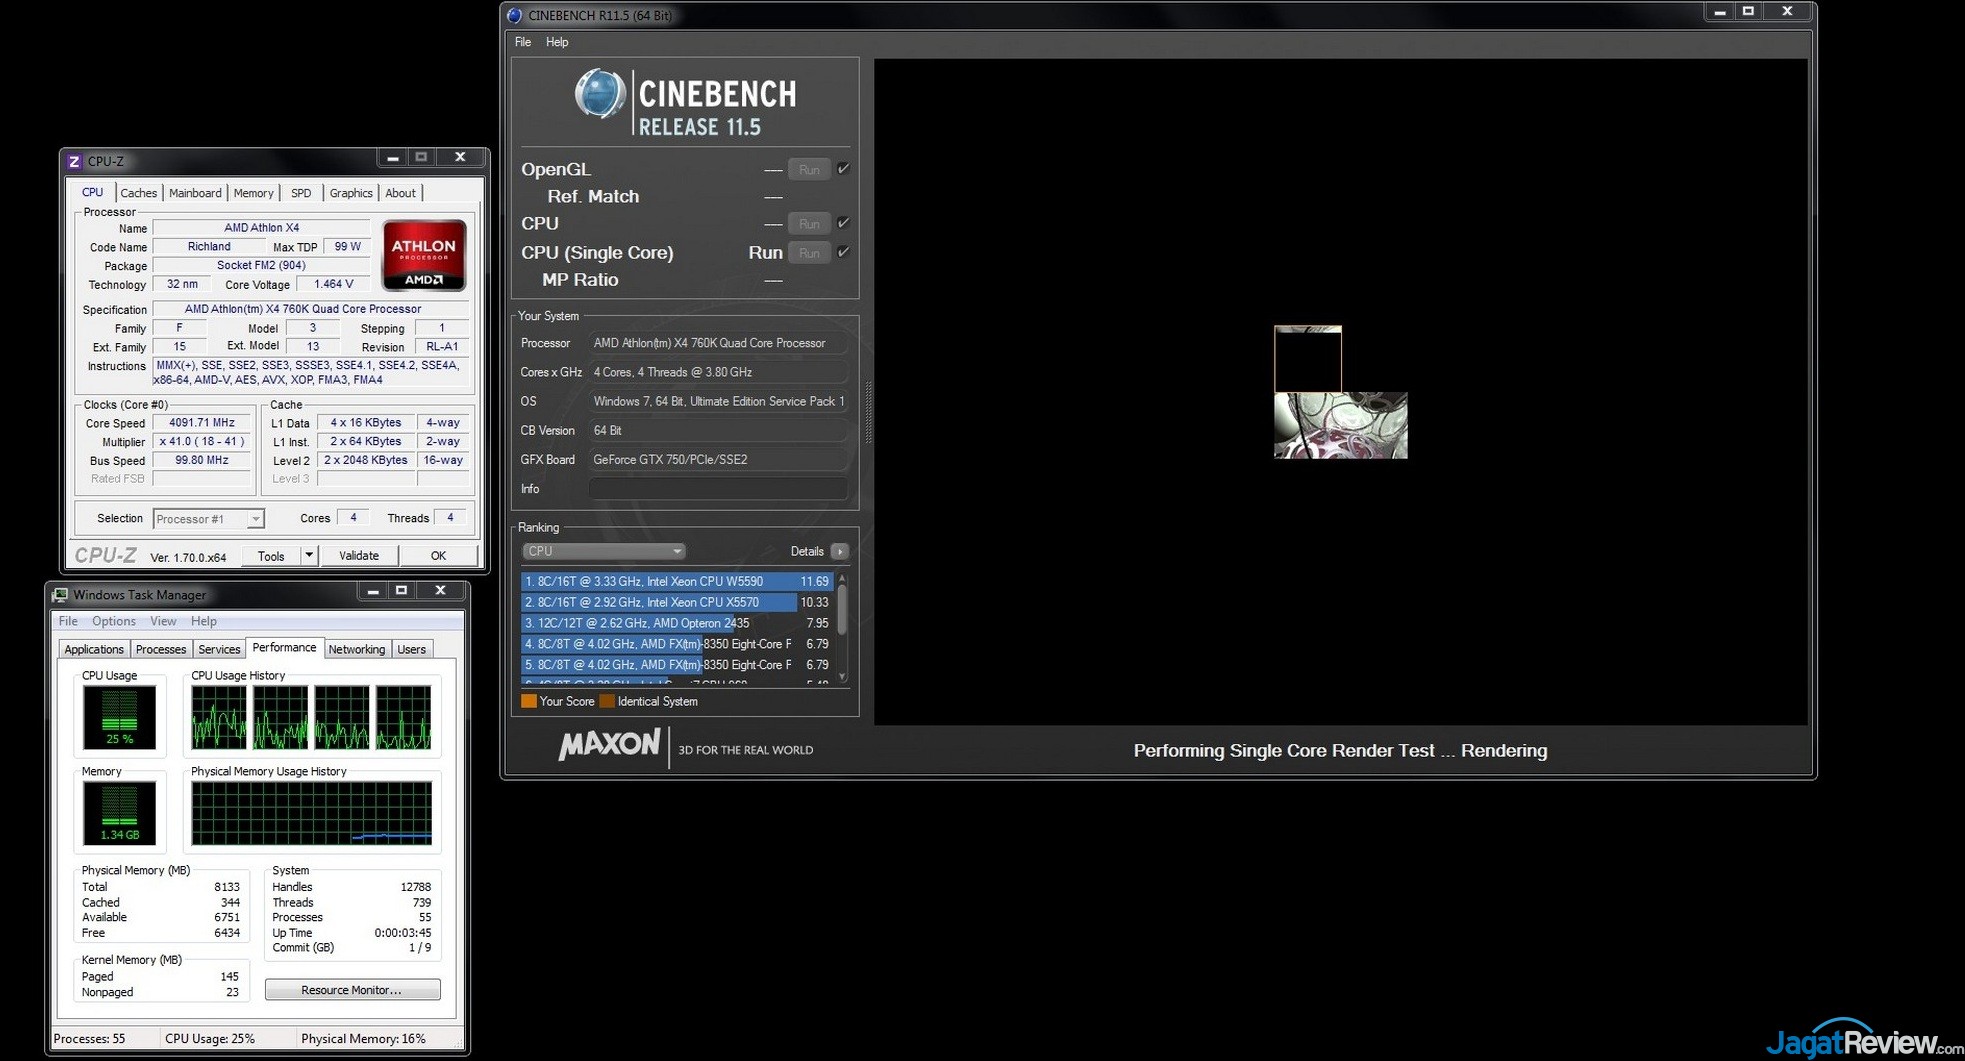The height and width of the screenshot is (1061, 1965).
Task: Click the Task Manager title bar icon
Action: tap(60, 595)
